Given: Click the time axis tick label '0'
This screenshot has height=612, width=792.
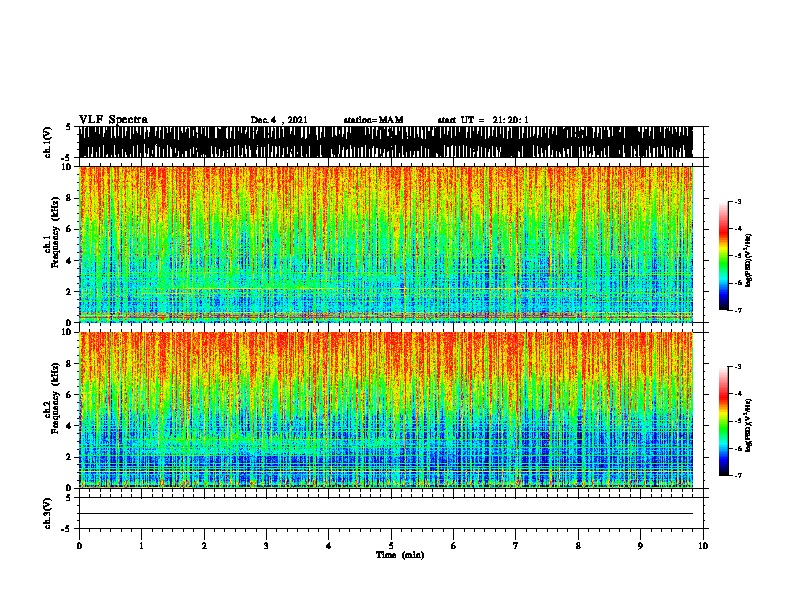Looking at the screenshot, I should [79, 546].
